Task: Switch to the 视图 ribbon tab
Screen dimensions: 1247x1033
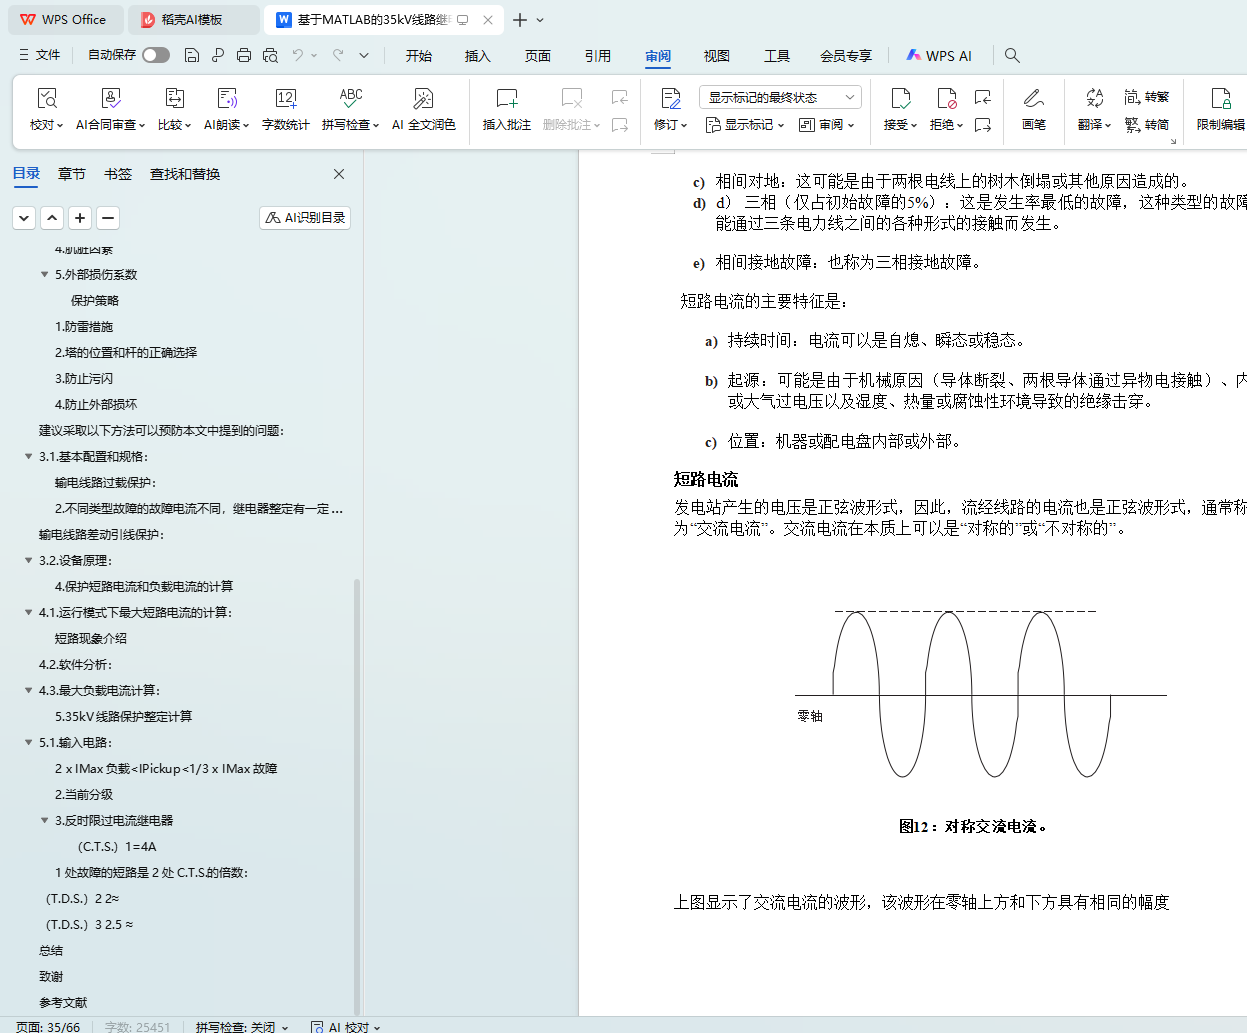Action: coord(716,56)
